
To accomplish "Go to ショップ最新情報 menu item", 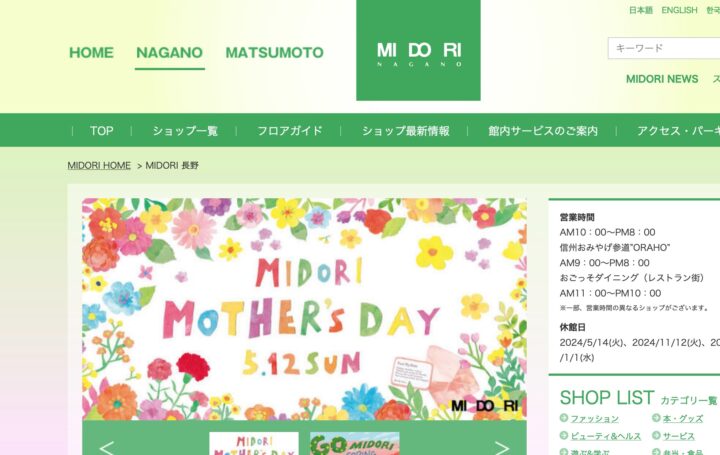I will coord(405,131).
